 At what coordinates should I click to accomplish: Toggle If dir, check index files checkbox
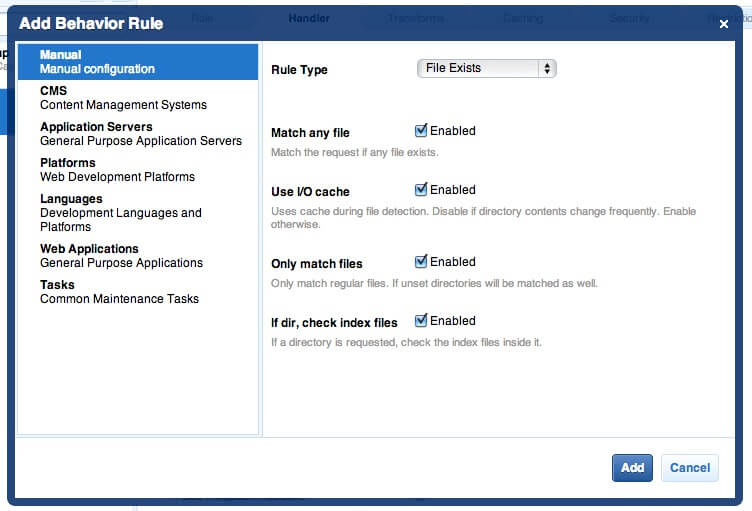[421, 321]
